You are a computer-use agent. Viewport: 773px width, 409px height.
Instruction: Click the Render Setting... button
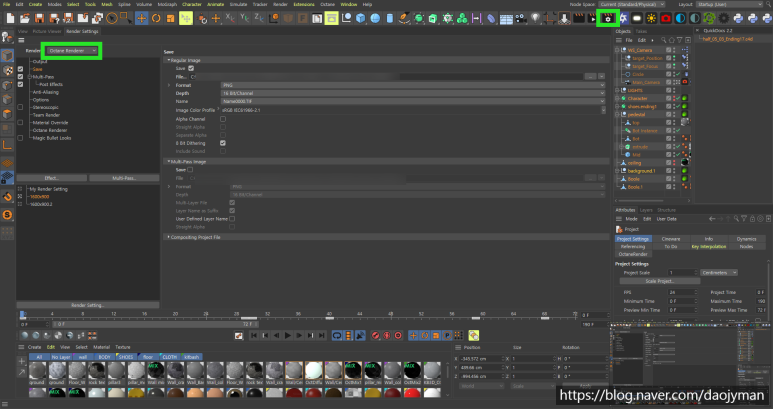[x=88, y=305]
